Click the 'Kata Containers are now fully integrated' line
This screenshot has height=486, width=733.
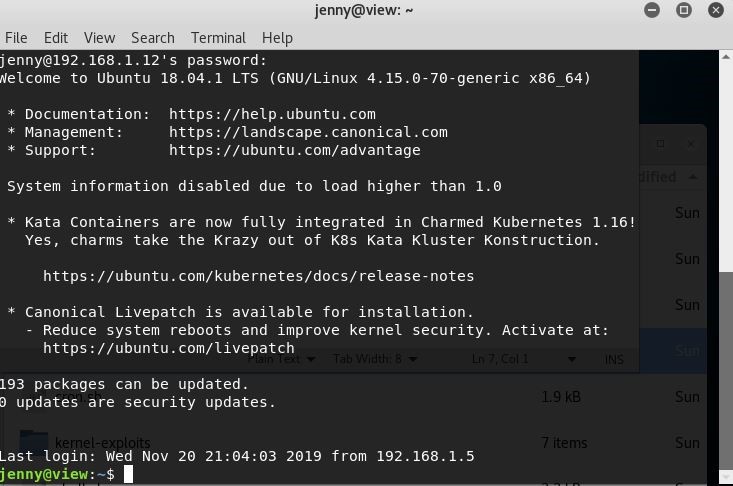click(322, 222)
